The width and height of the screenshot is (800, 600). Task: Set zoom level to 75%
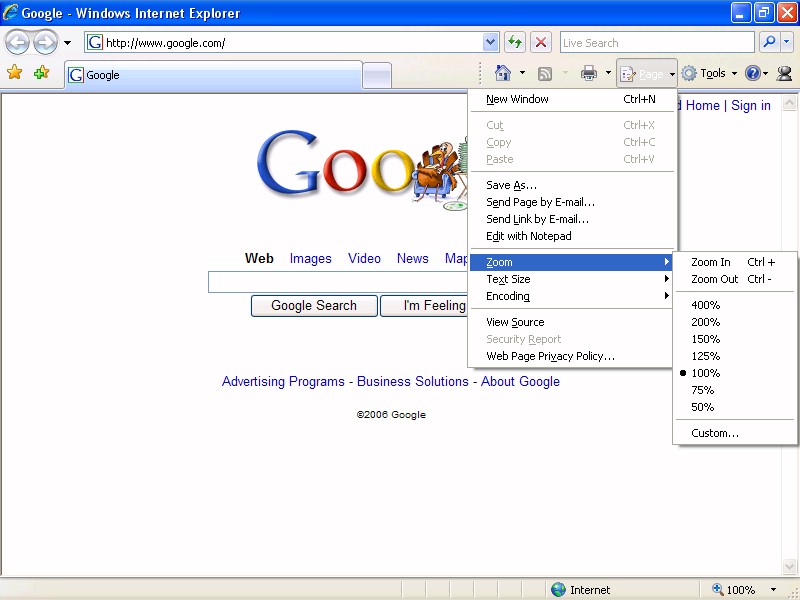coord(735,390)
